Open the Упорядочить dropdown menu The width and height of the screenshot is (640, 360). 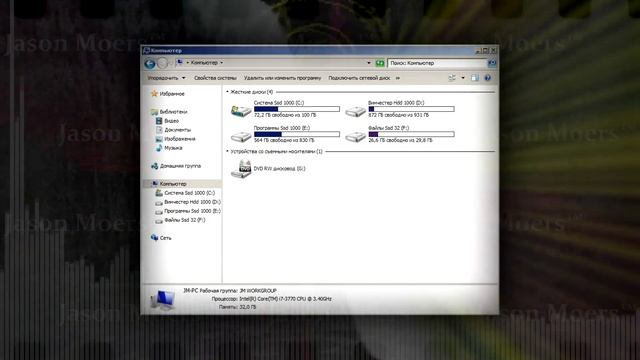(167, 78)
